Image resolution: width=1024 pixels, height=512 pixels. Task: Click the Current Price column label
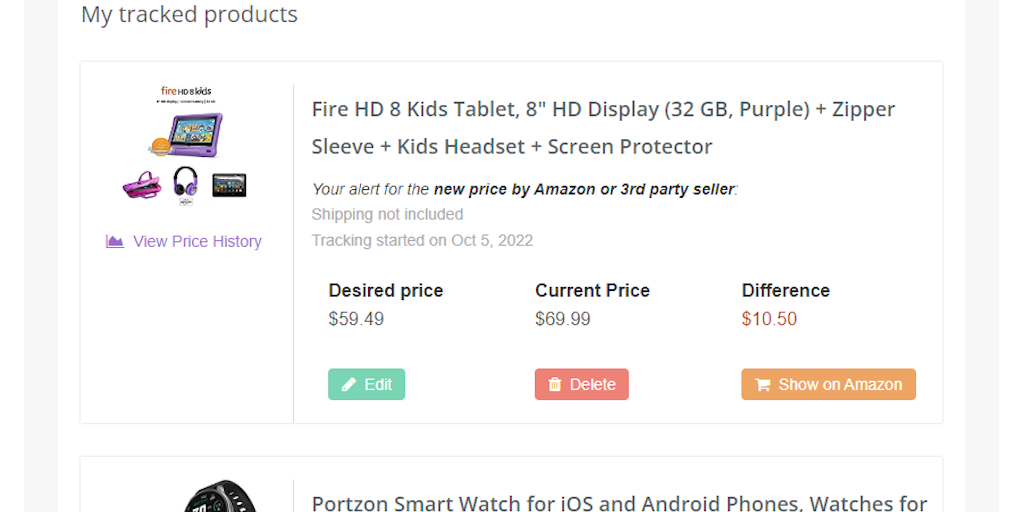[592, 291]
